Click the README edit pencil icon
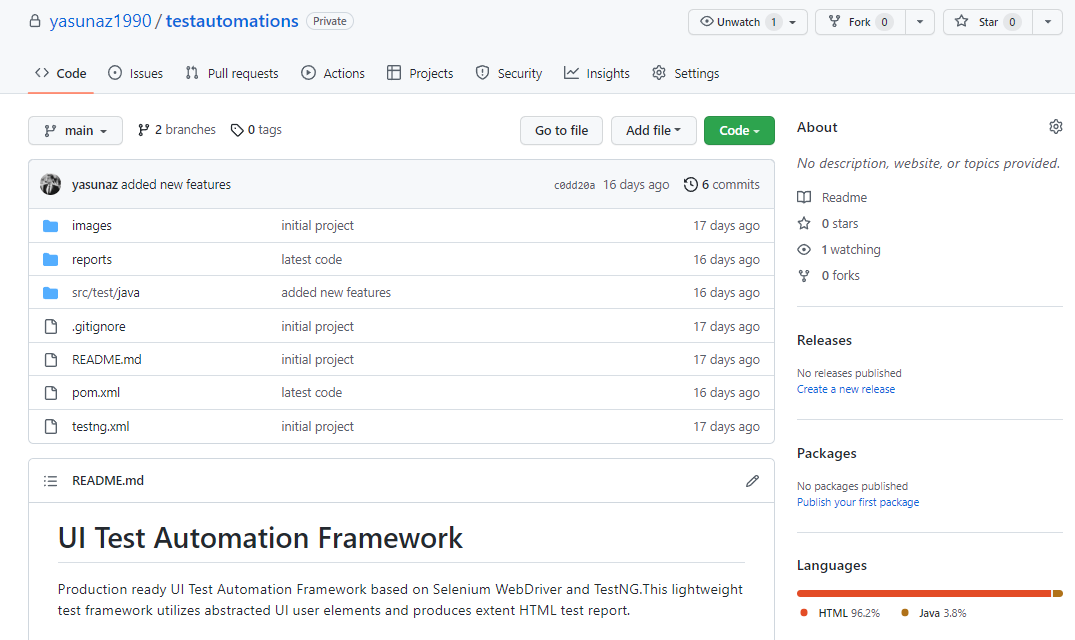 pyautogui.click(x=752, y=481)
